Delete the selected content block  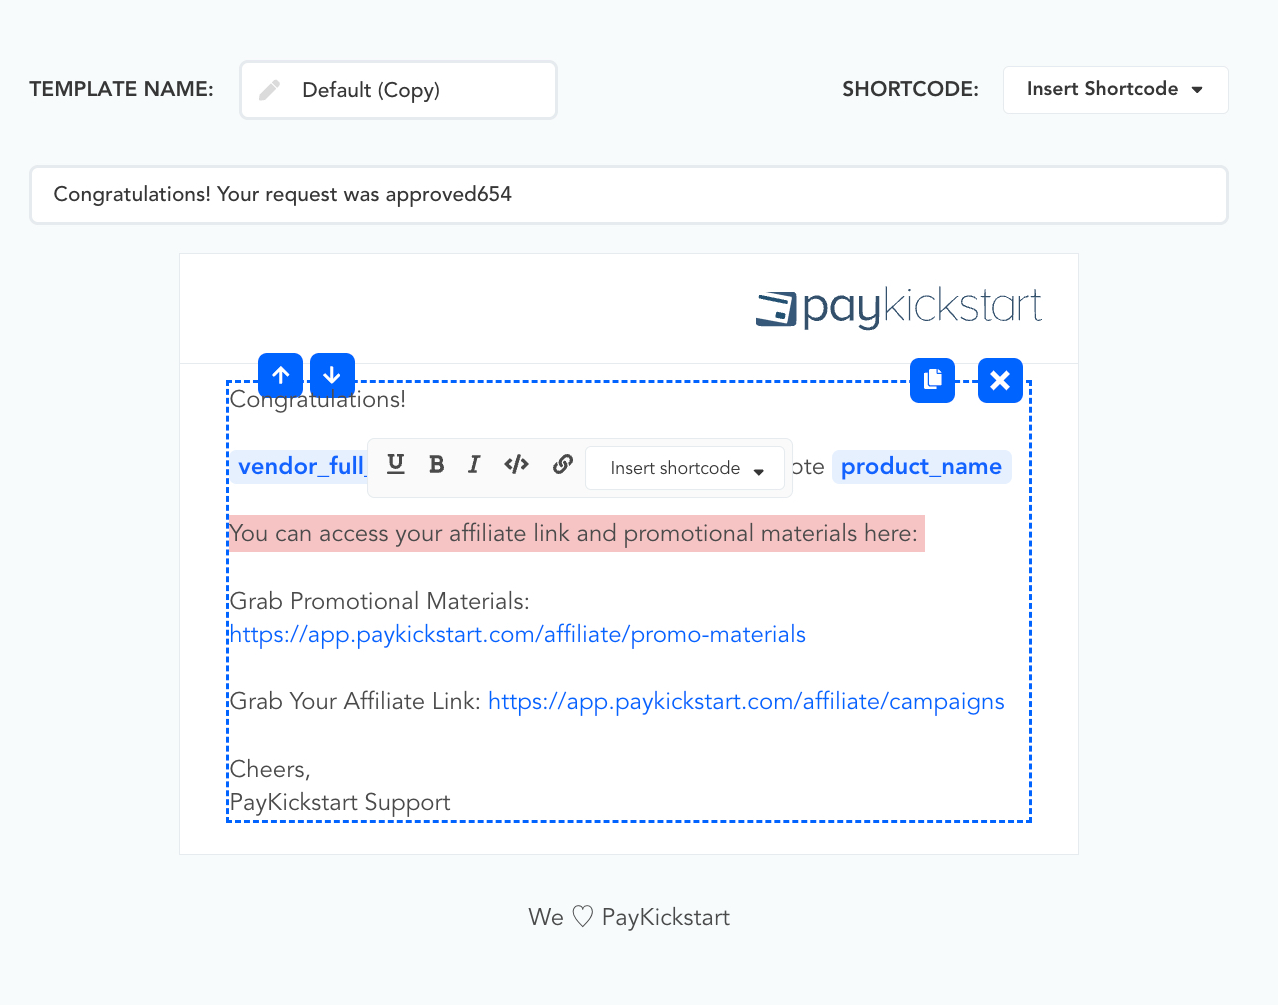[x=1000, y=381]
